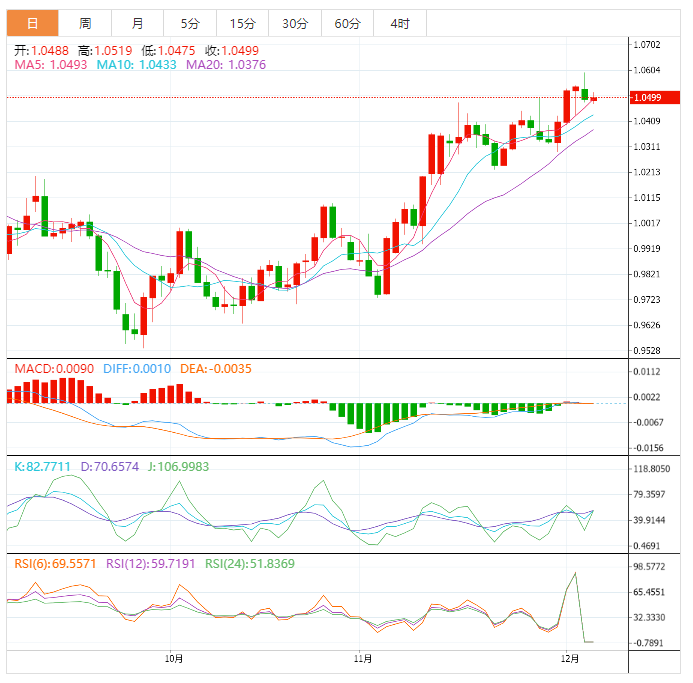Click the KDJ K value label
The image size is (693, 683).
point(42,466)
